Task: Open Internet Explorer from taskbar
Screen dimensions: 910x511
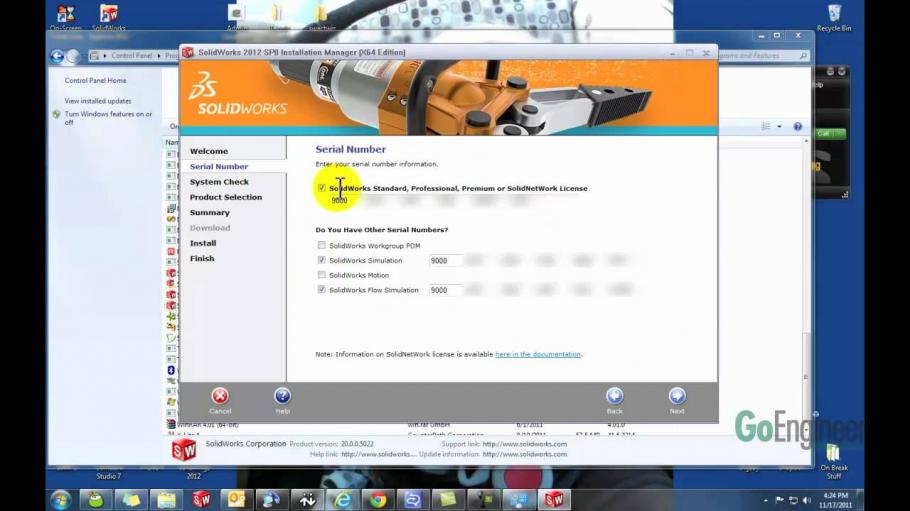Action: 342,499
